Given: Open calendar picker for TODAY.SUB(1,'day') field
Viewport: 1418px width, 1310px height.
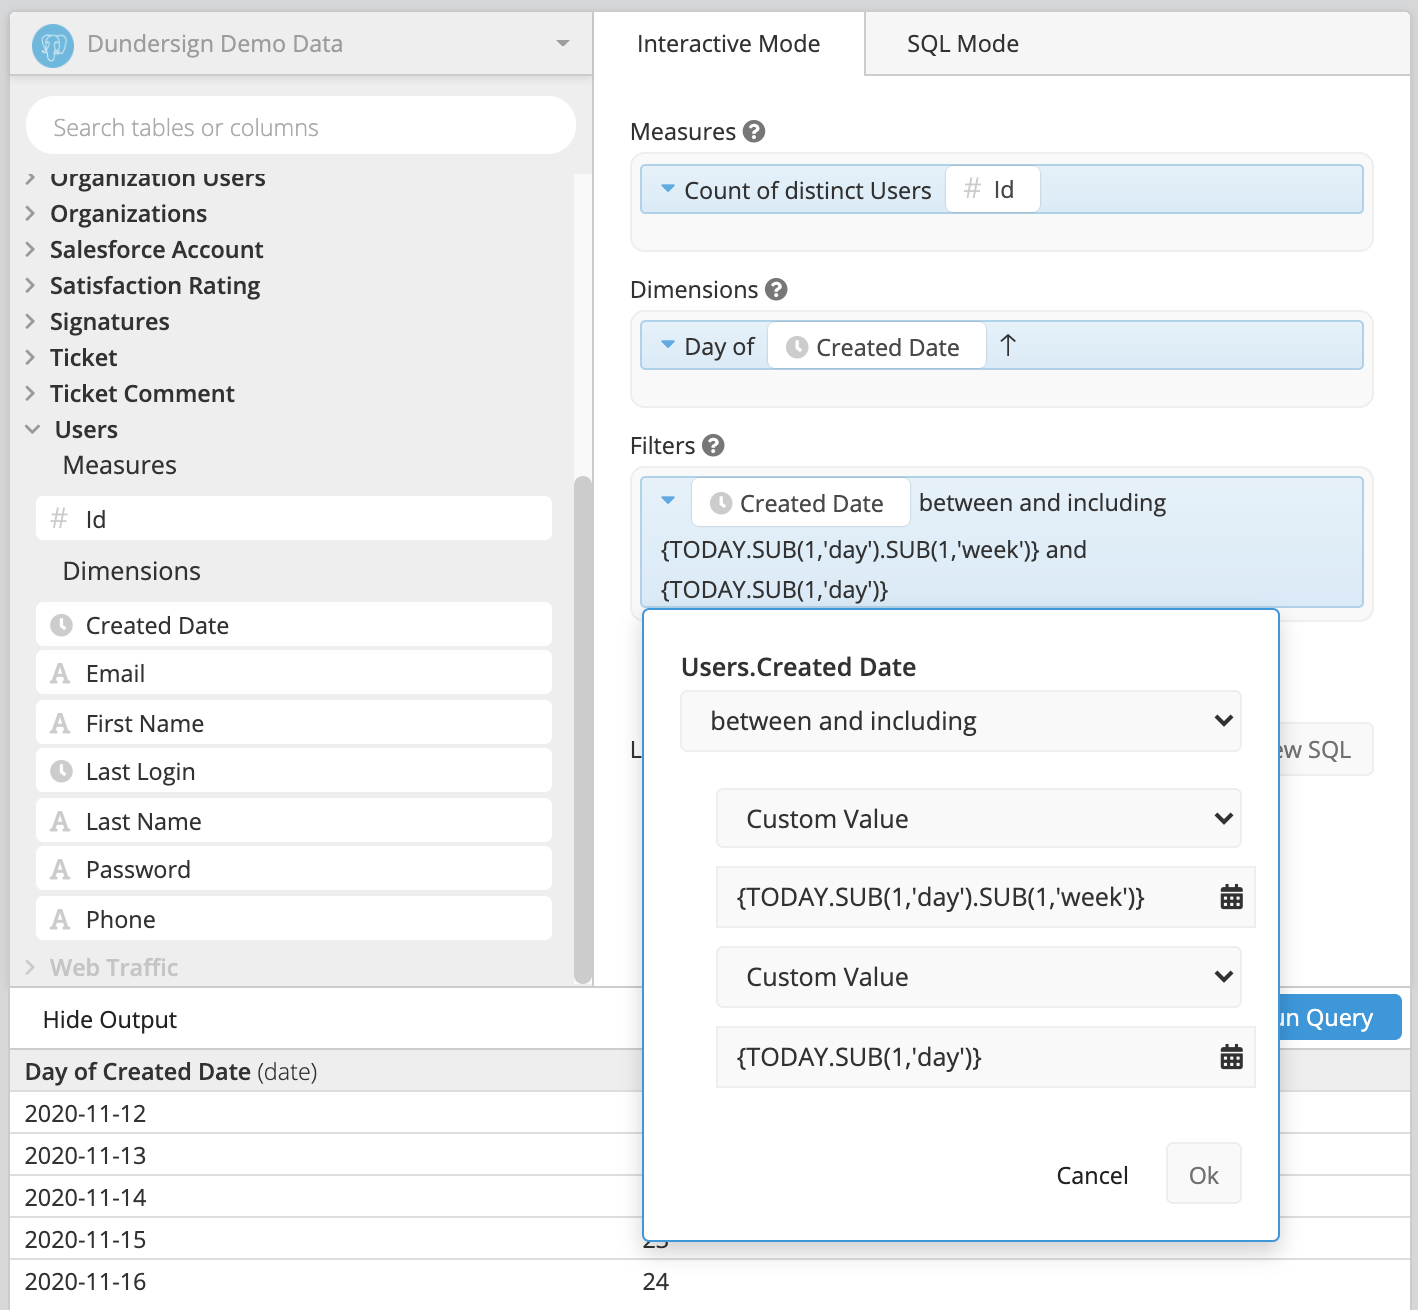Looking at the screenshot, I should (1231, 1057).
